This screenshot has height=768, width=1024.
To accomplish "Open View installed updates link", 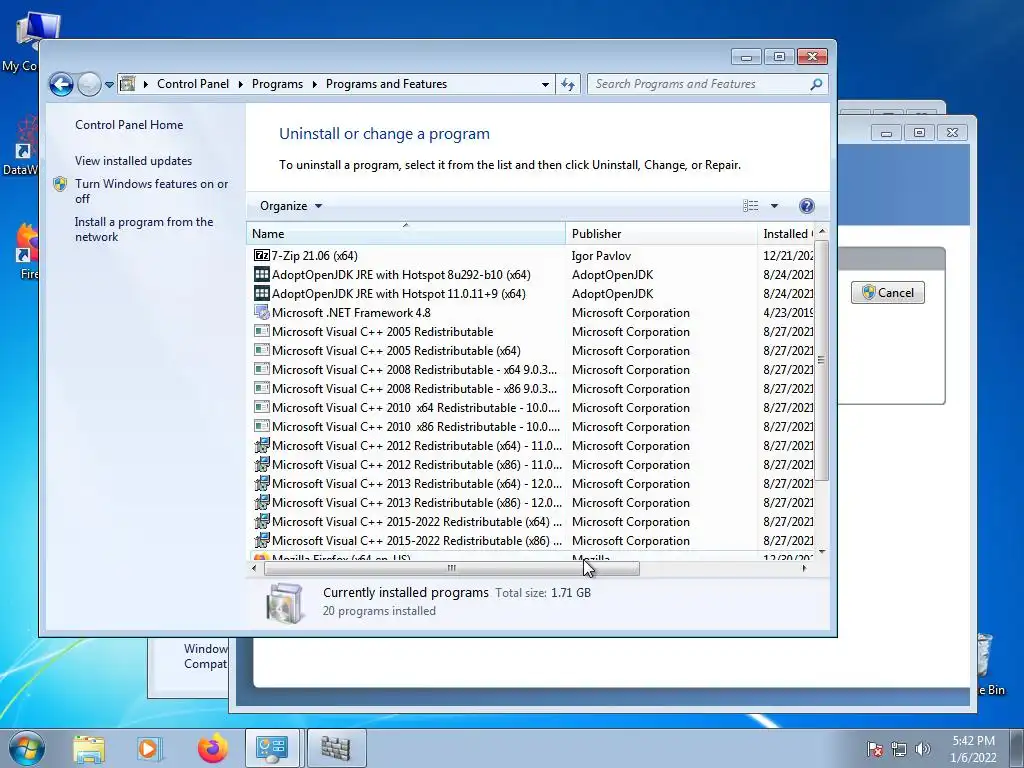I will click(x=133, y=161).
